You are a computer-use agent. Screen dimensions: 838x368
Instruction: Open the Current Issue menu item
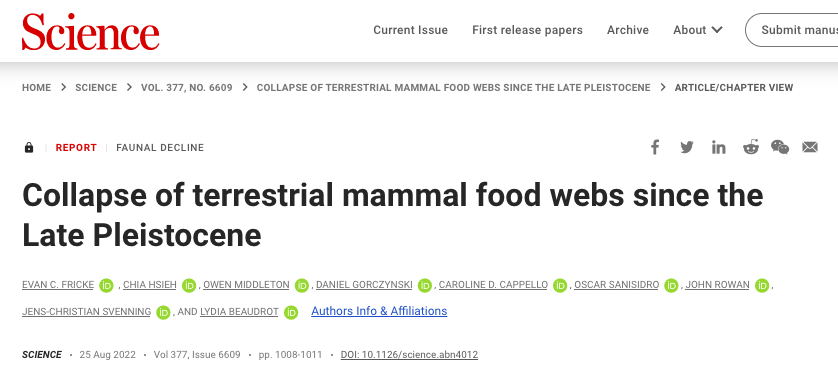click(410, 30)
